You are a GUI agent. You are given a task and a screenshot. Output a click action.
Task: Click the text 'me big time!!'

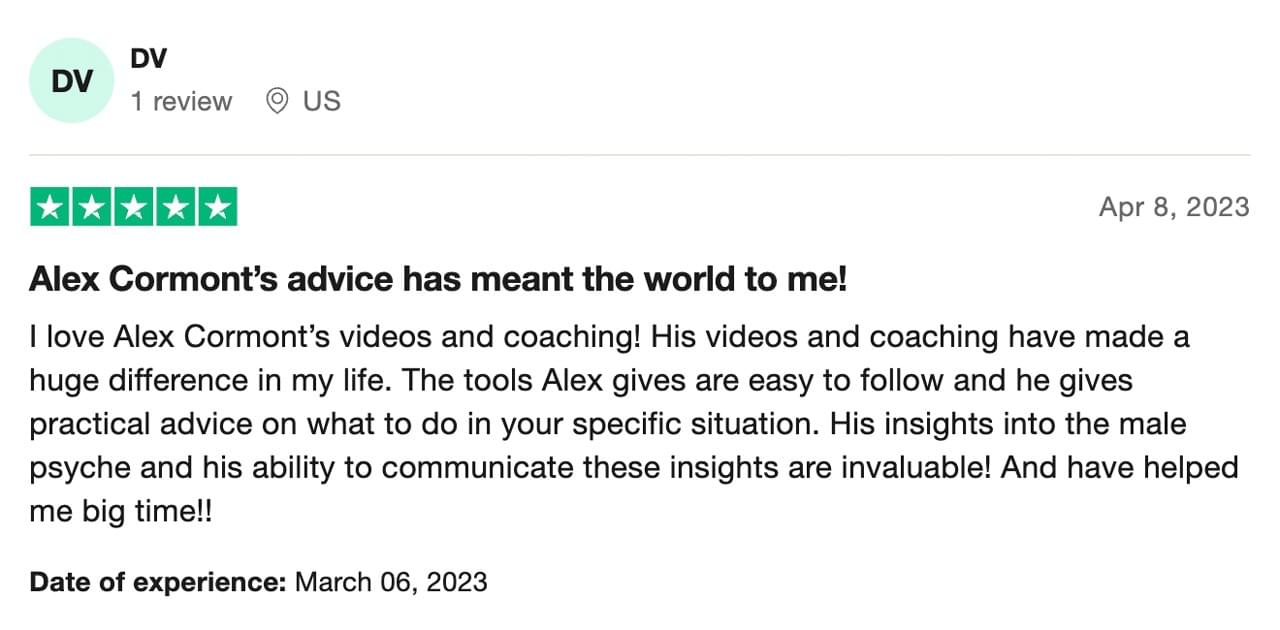coord(121,512)
